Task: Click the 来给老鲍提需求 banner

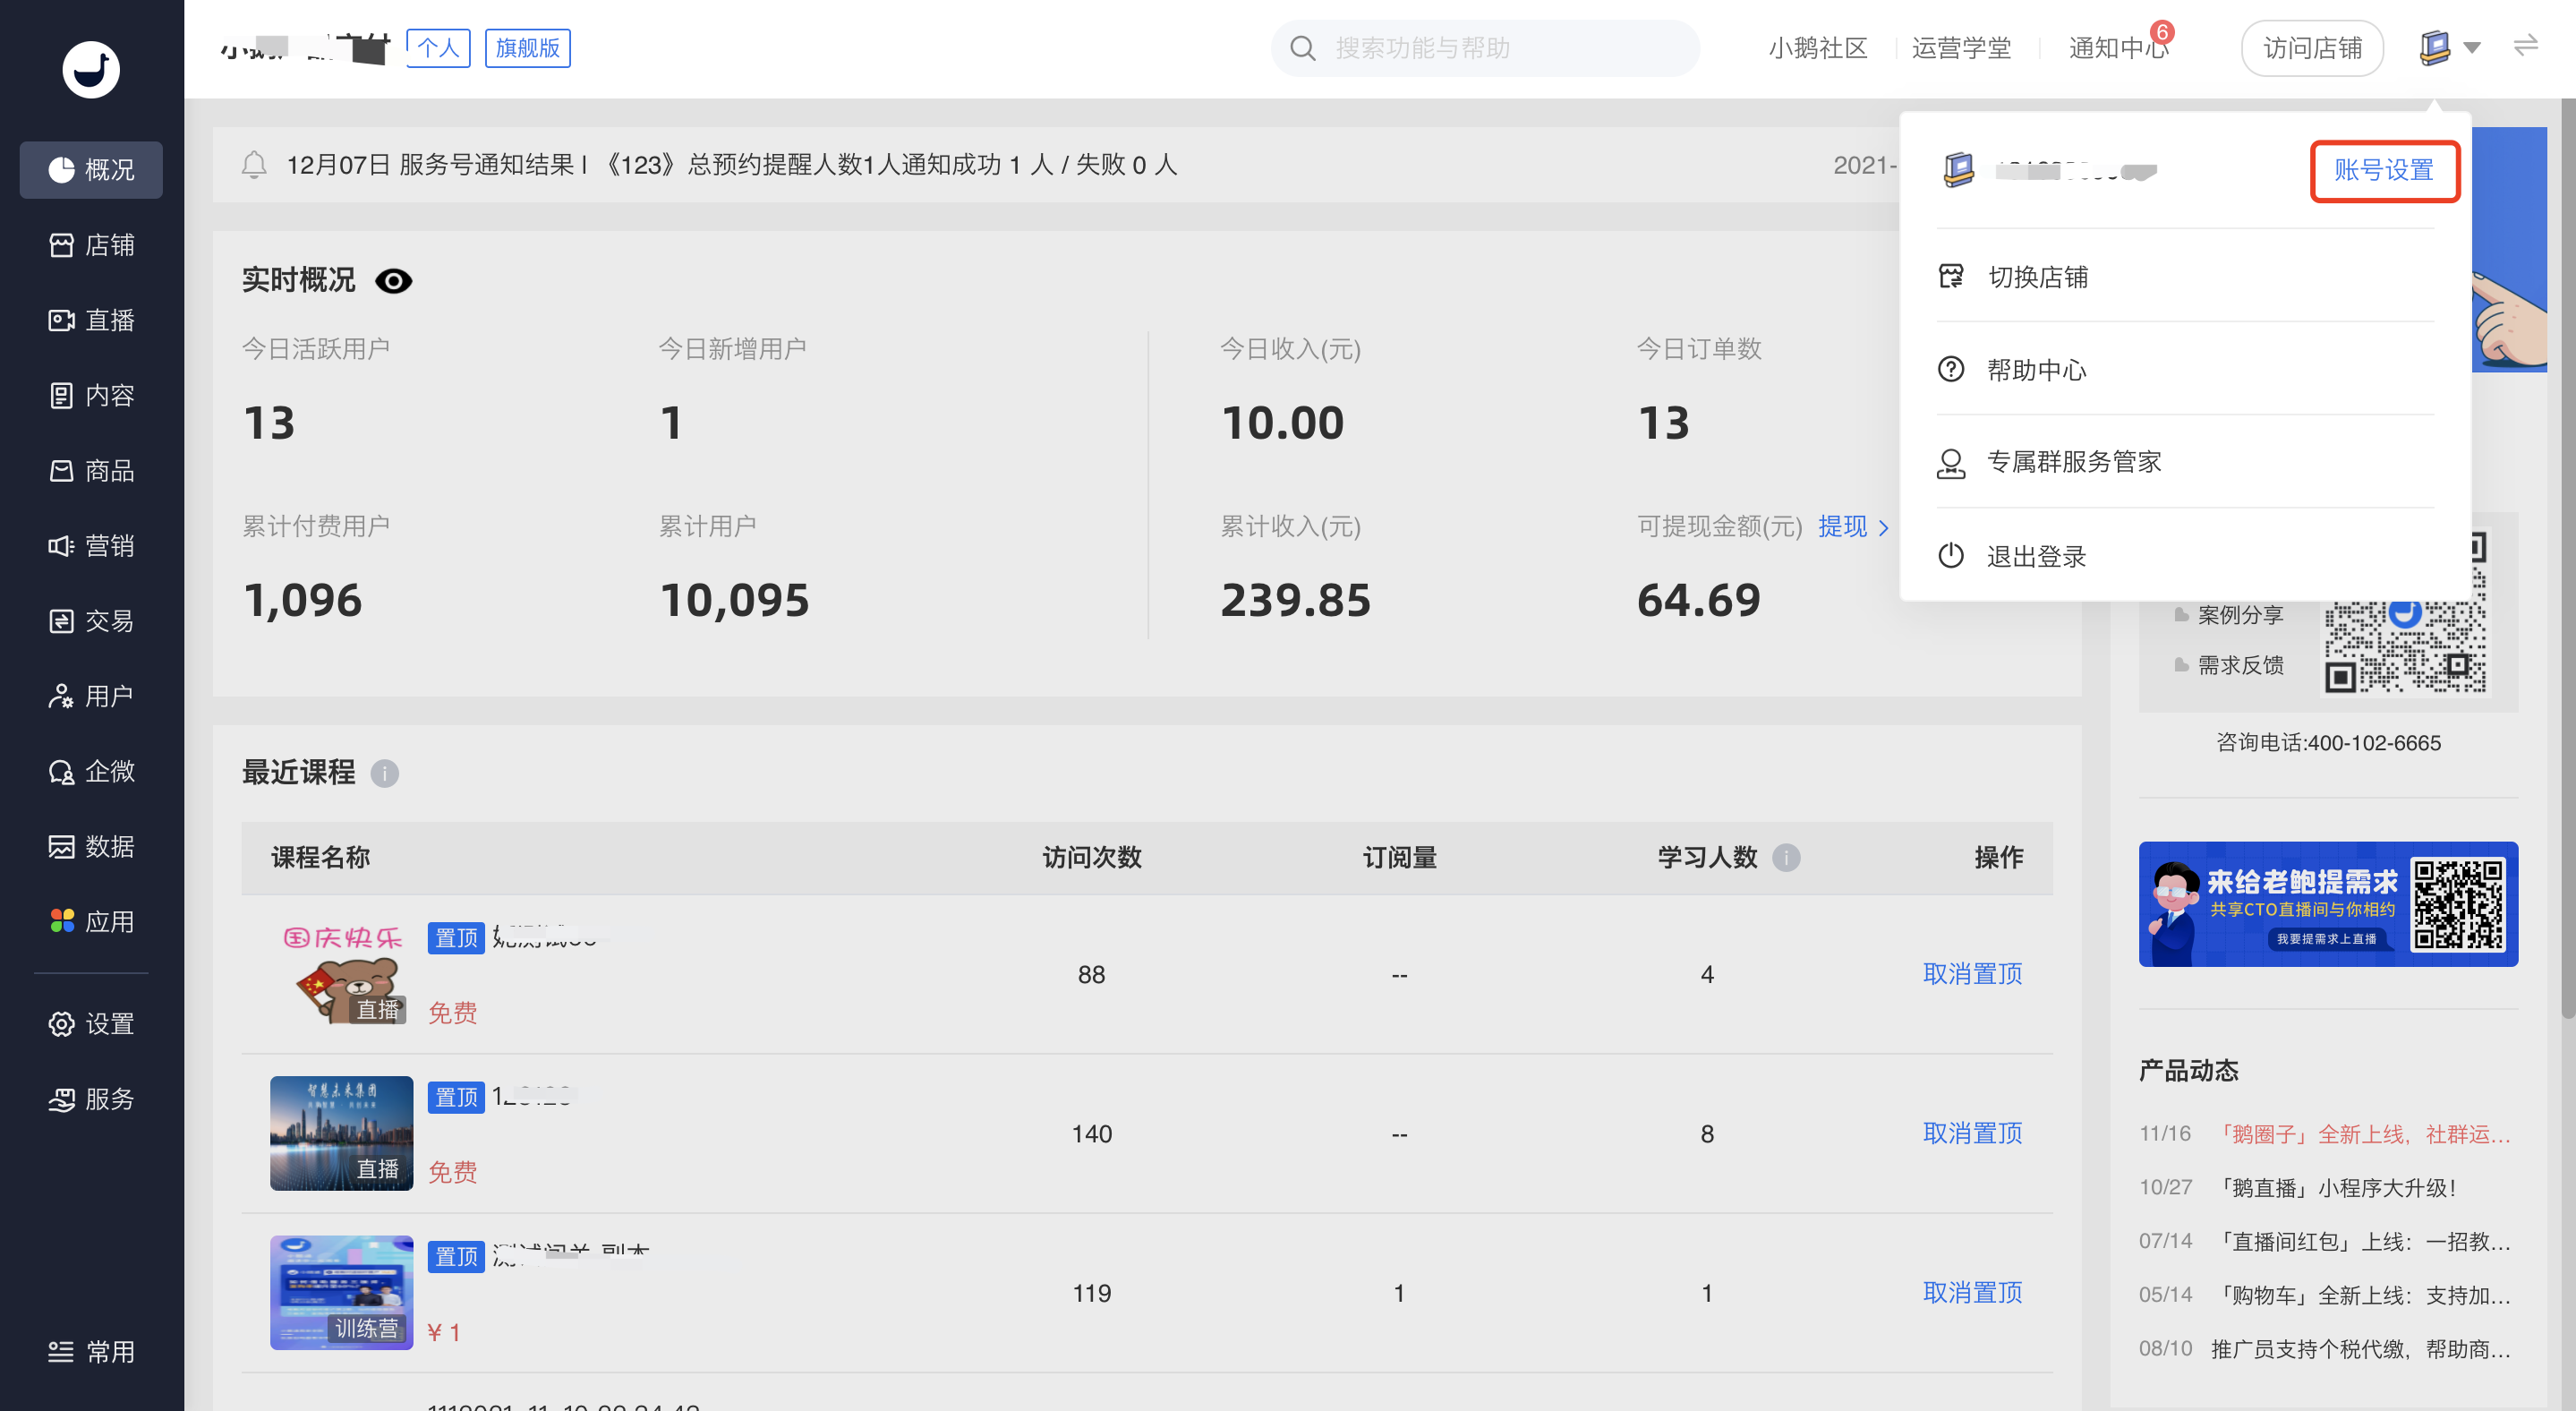Action: pos(2327,904)
